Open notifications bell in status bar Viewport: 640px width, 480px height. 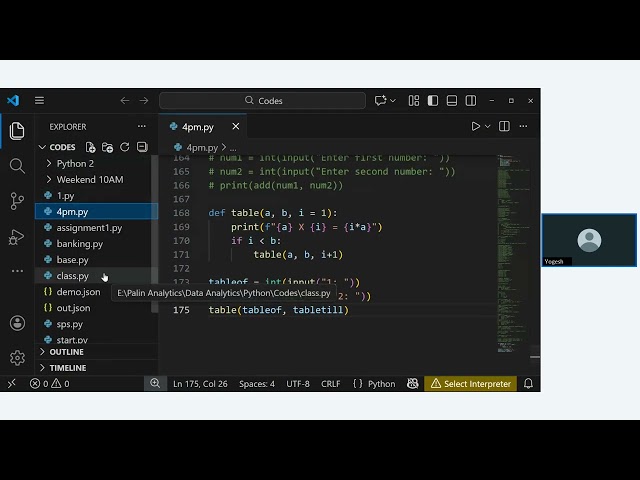coord(528,383)
